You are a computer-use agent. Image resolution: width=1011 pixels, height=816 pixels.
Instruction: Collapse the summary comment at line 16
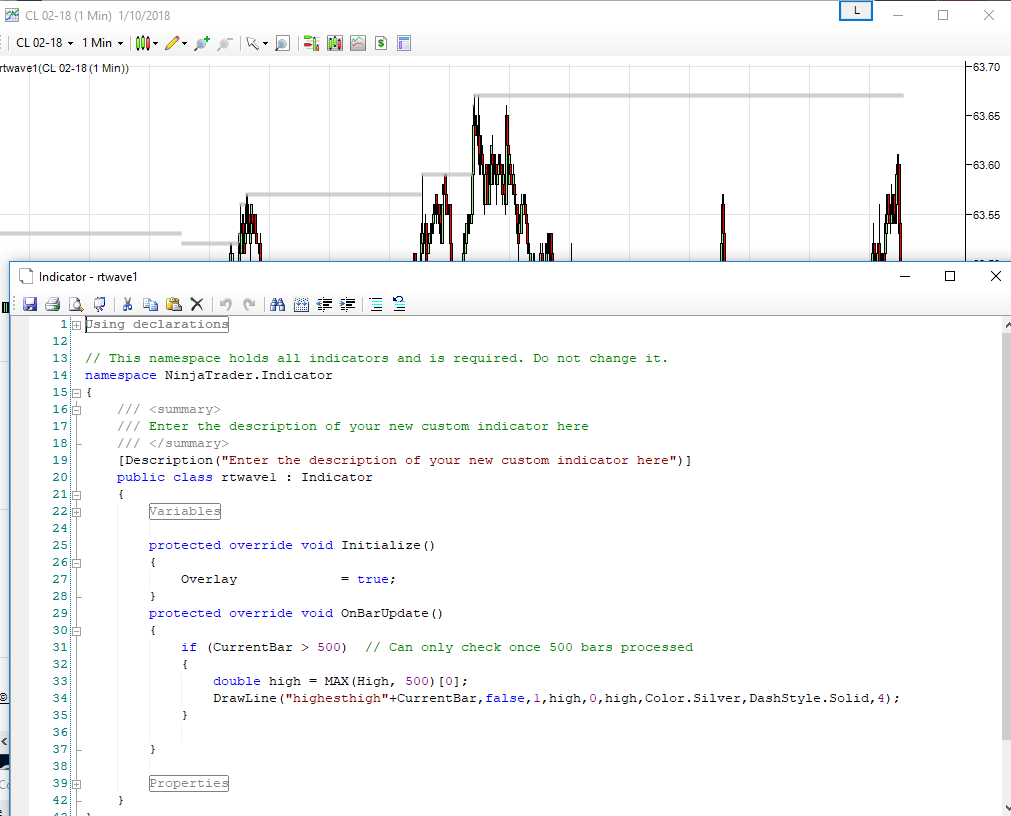77,410
